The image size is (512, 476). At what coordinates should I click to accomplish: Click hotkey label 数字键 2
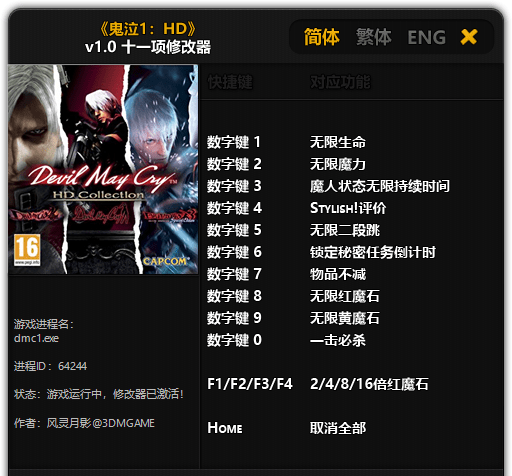(x=234, y=164)
